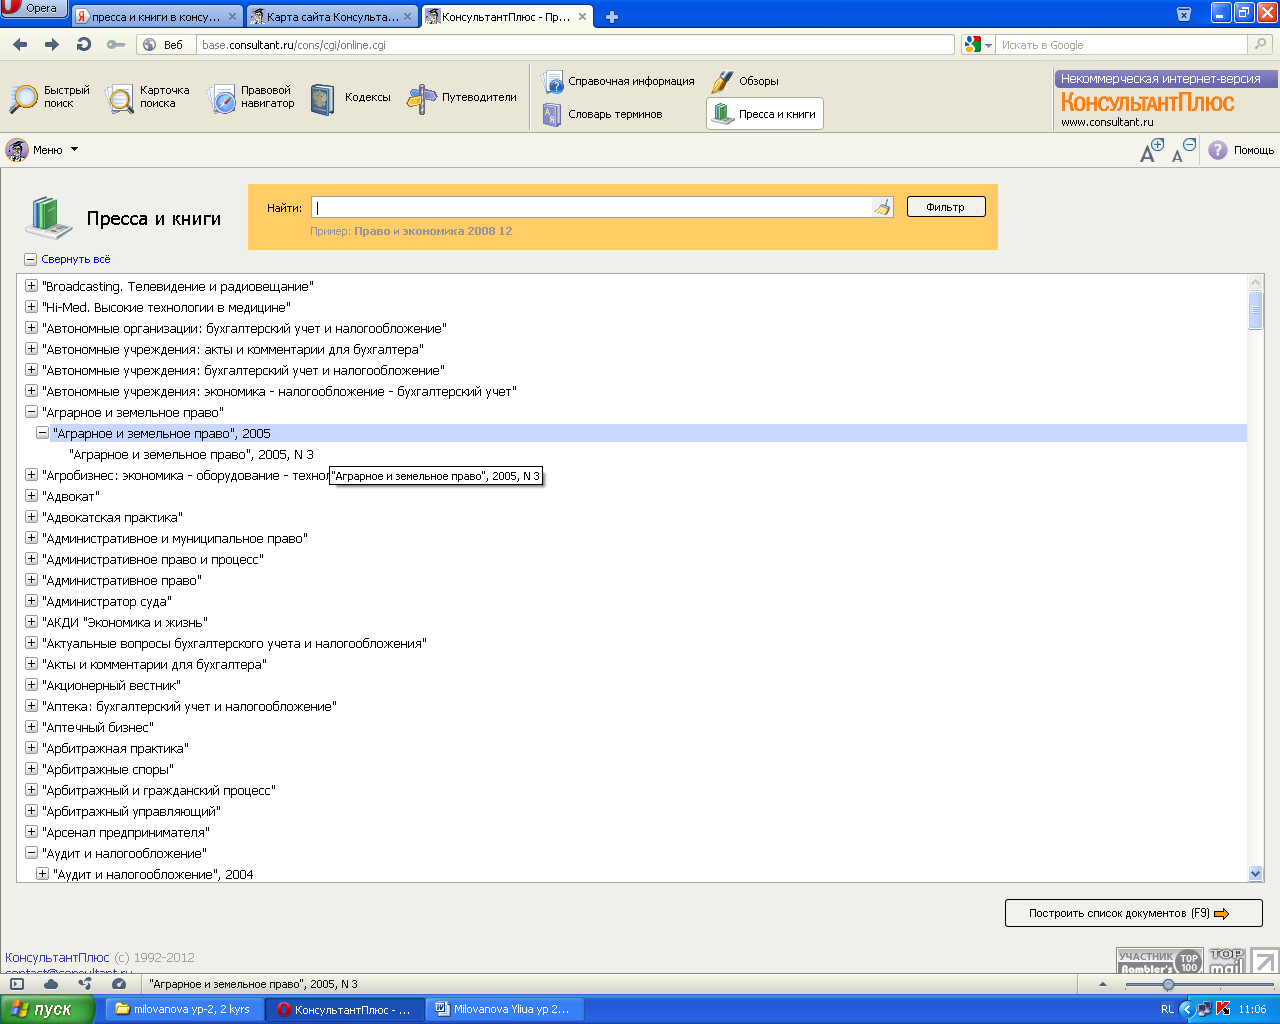This screenshot has width=1280, height=1024.
Task: Click the address bar URL
Action: coord(576,45)
